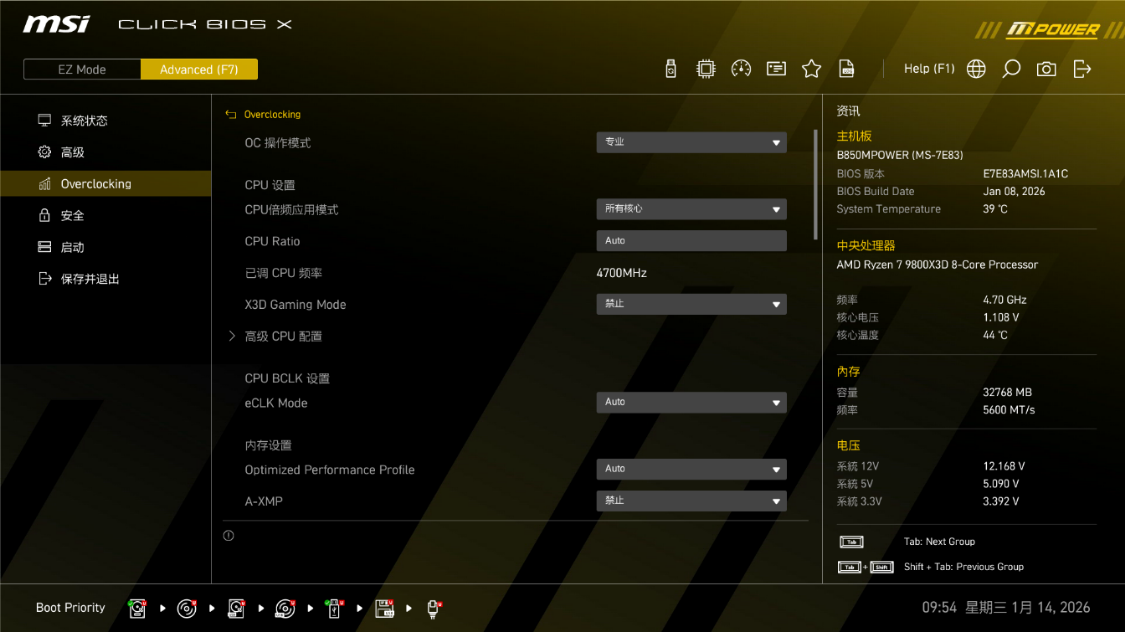Open the OC 操作模式 dropdown
The width and height of the screenshot is (1125, 632).
click(691, 142)
